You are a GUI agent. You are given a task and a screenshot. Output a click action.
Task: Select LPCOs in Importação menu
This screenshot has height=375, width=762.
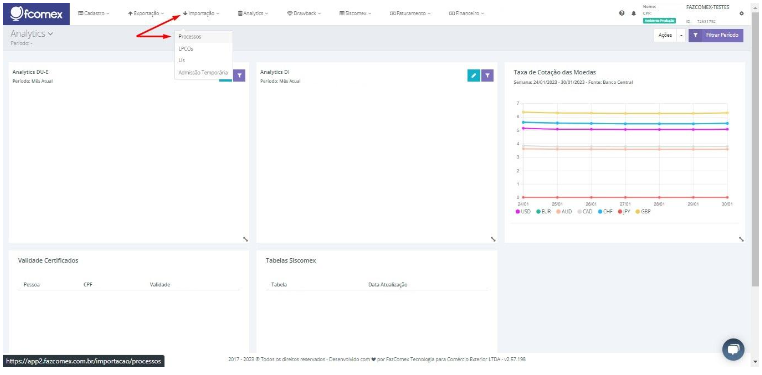pyautogui.click(x=204, y=49)
